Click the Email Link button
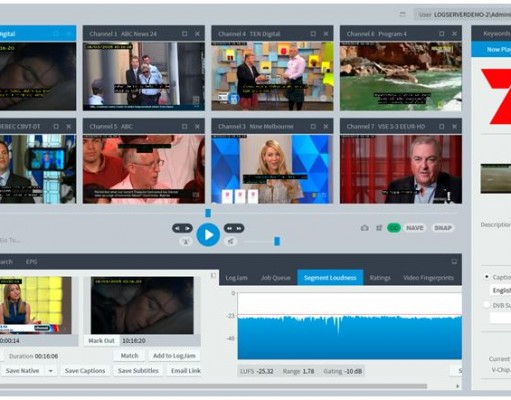The image size is (511, 400). click(x=184, y=371)
